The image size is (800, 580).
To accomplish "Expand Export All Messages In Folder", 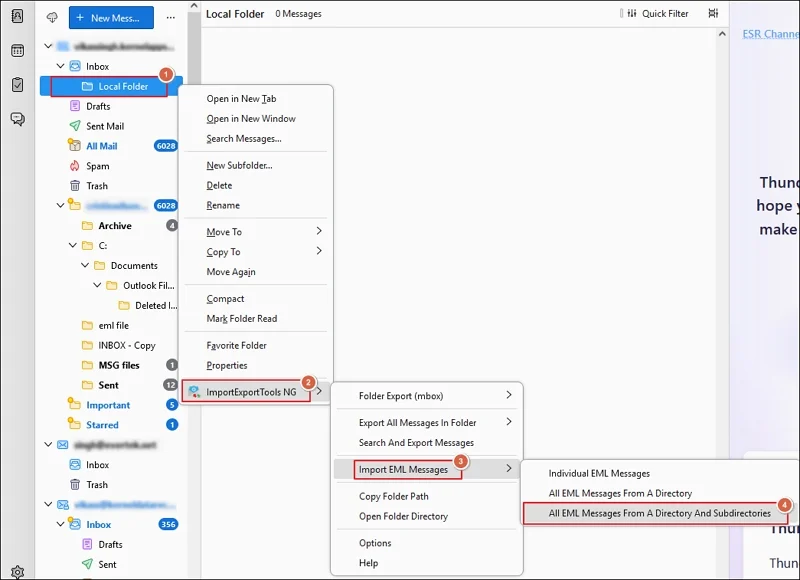I will [x=428, y=422].
